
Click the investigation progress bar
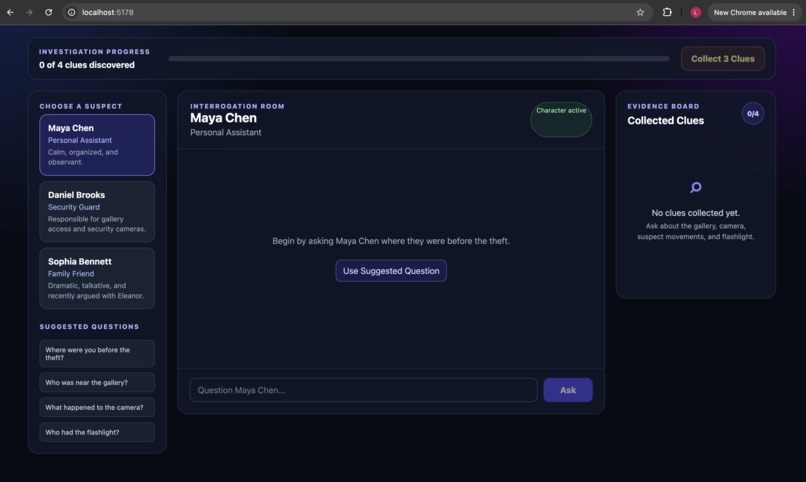tap(419, 59)
